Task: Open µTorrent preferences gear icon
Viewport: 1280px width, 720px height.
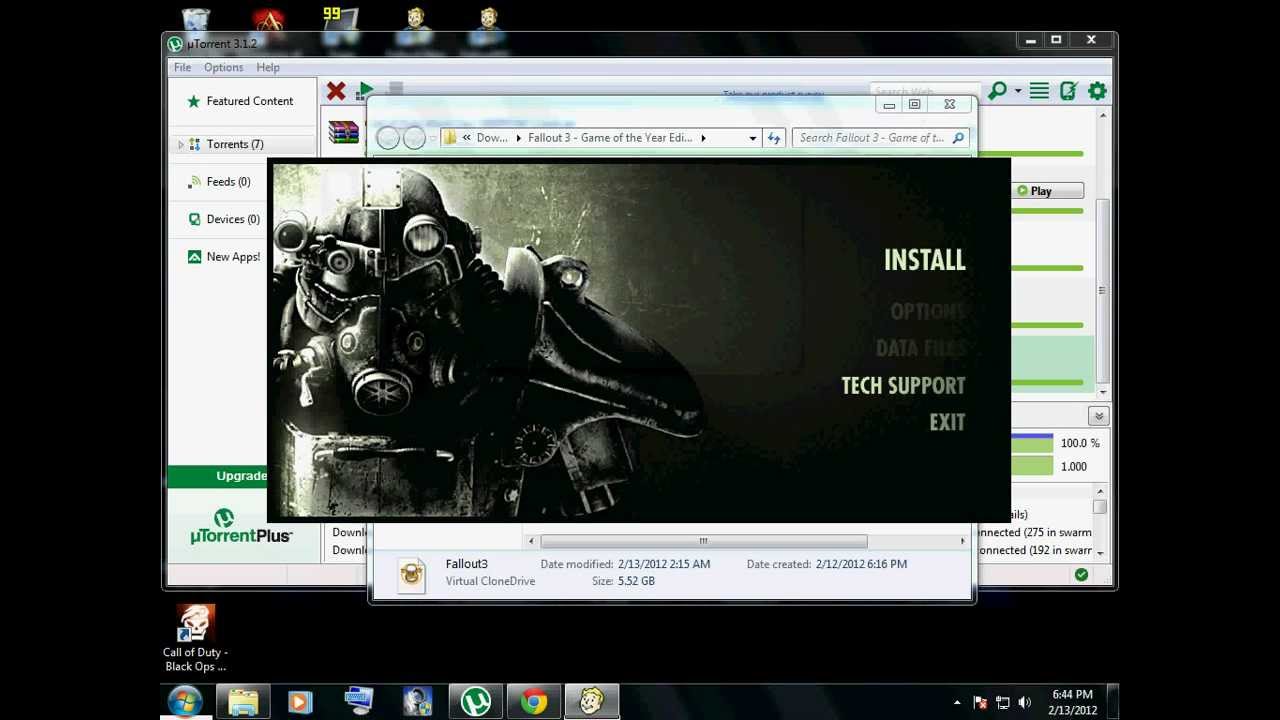Action: 1097,91
